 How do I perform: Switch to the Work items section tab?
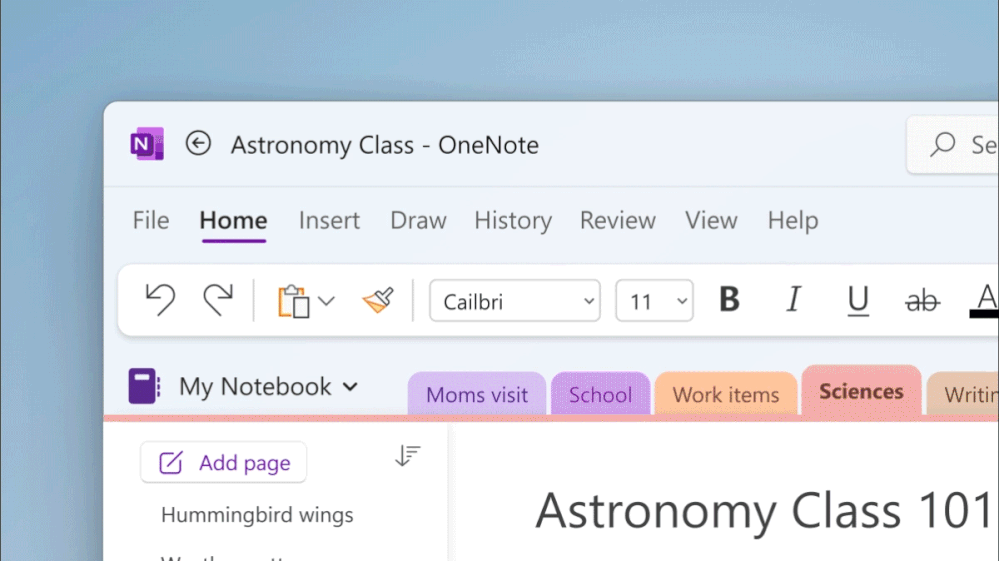pos(725,395)
